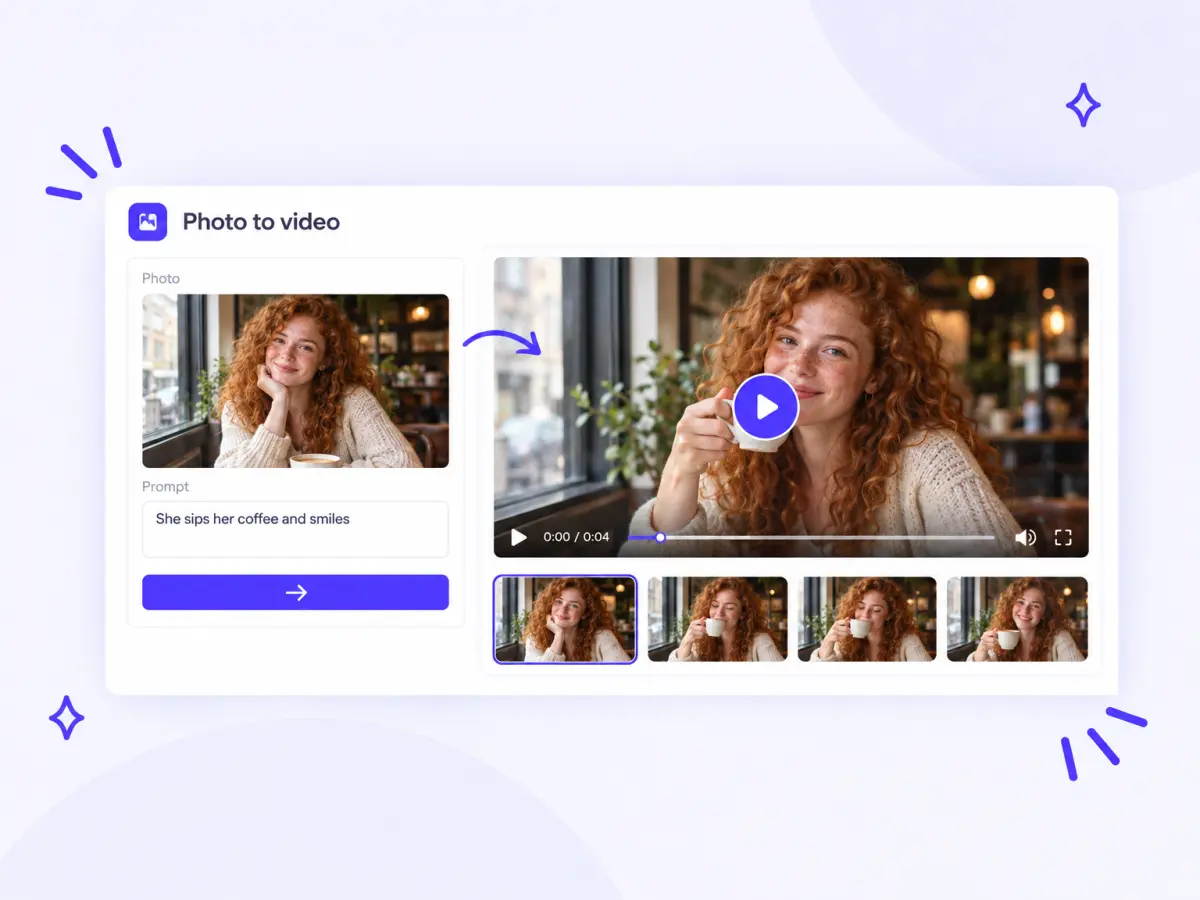This screenshot has height=900, width=1200.
Task: Click the uploaded photo of woman resting chin
Action: [x=295, y=381]
